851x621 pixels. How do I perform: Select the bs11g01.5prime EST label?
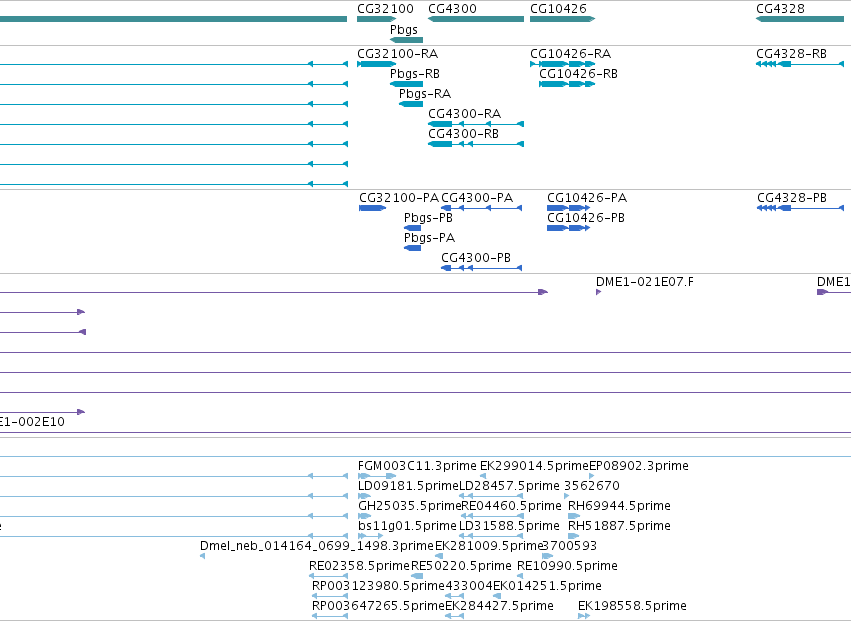point(407,526)
